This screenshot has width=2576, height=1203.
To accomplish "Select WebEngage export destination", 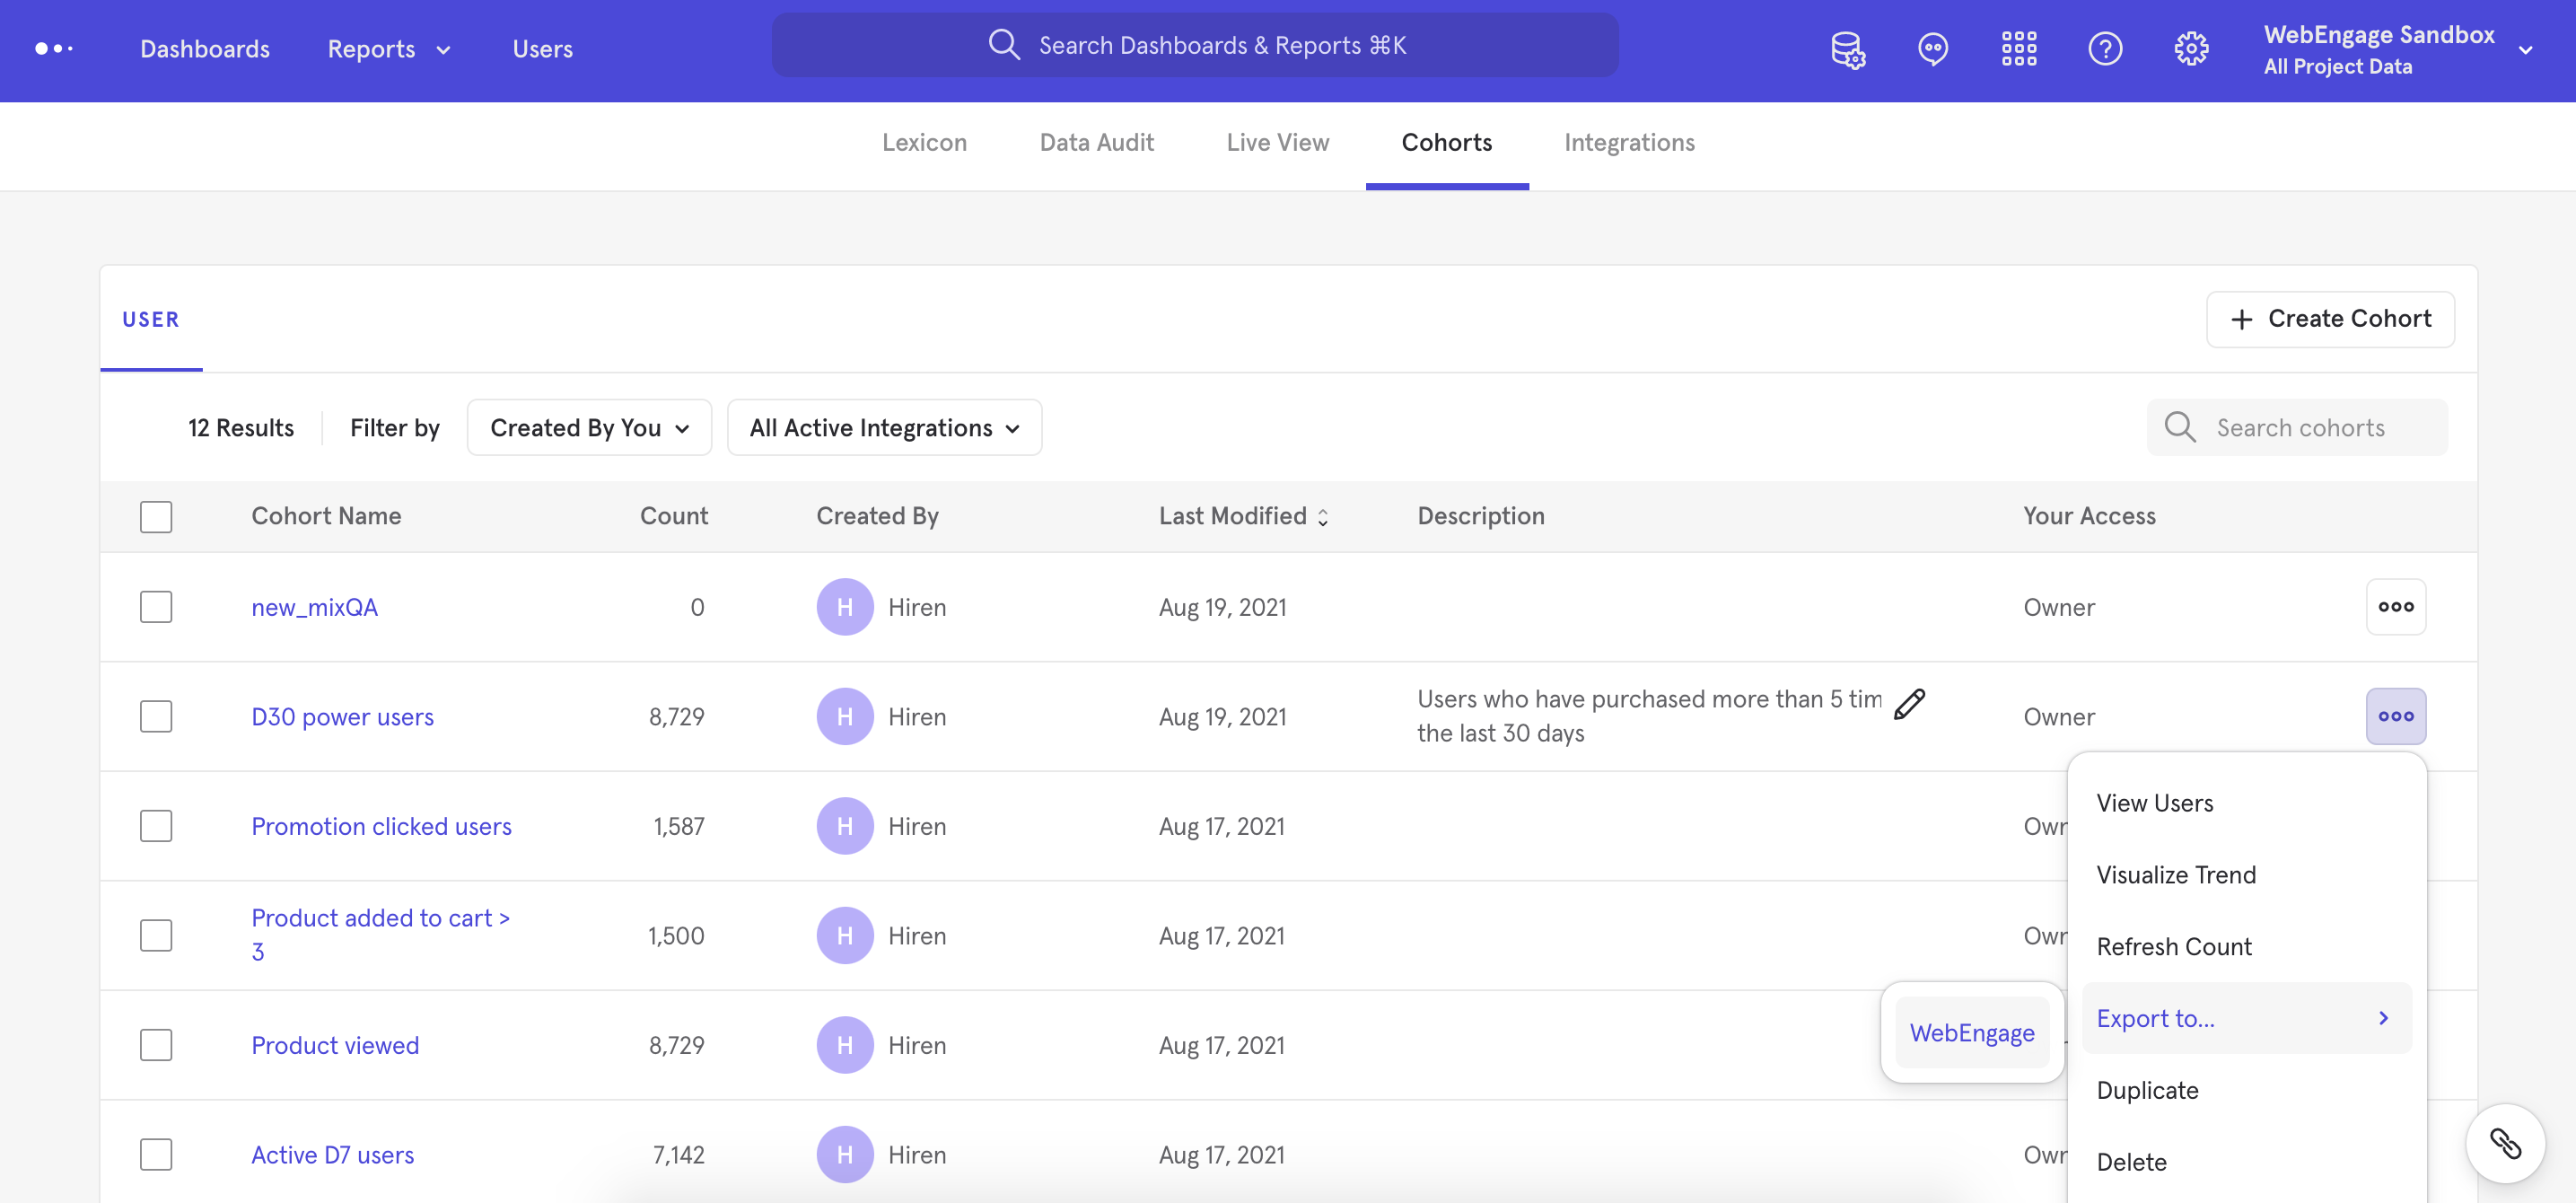I will [1971, 1033].
